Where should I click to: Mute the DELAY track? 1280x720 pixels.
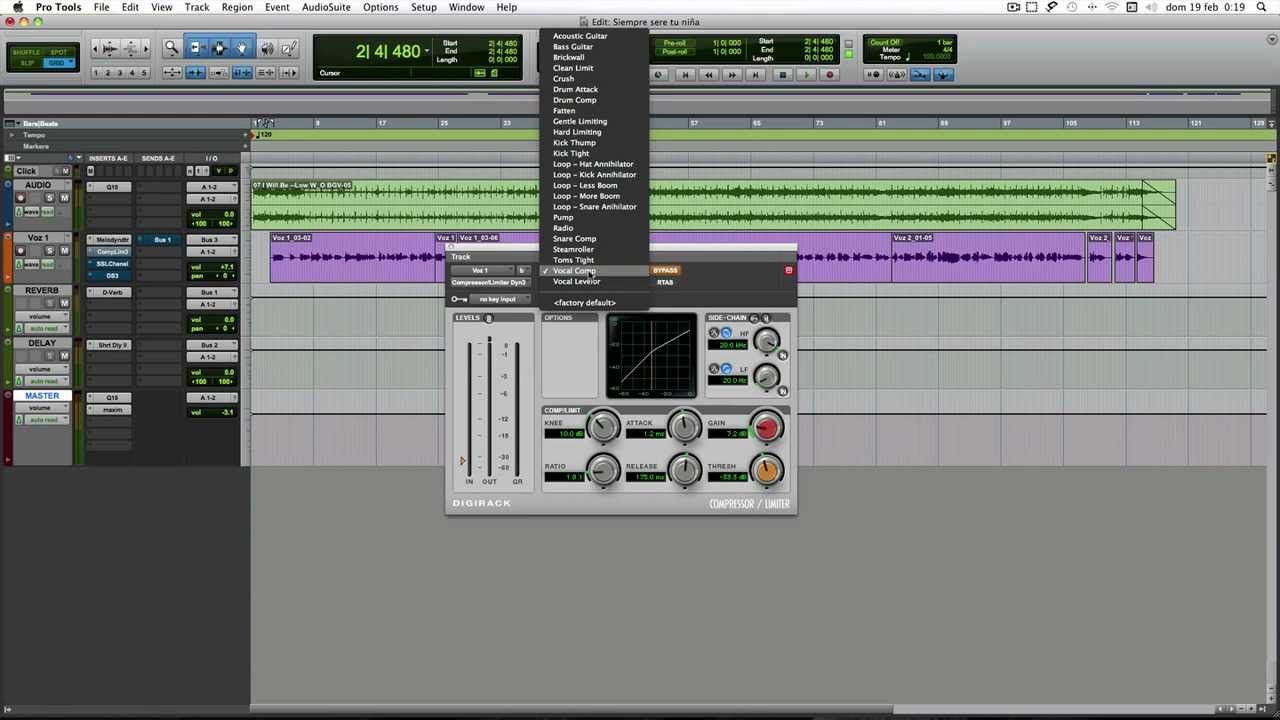65,356
